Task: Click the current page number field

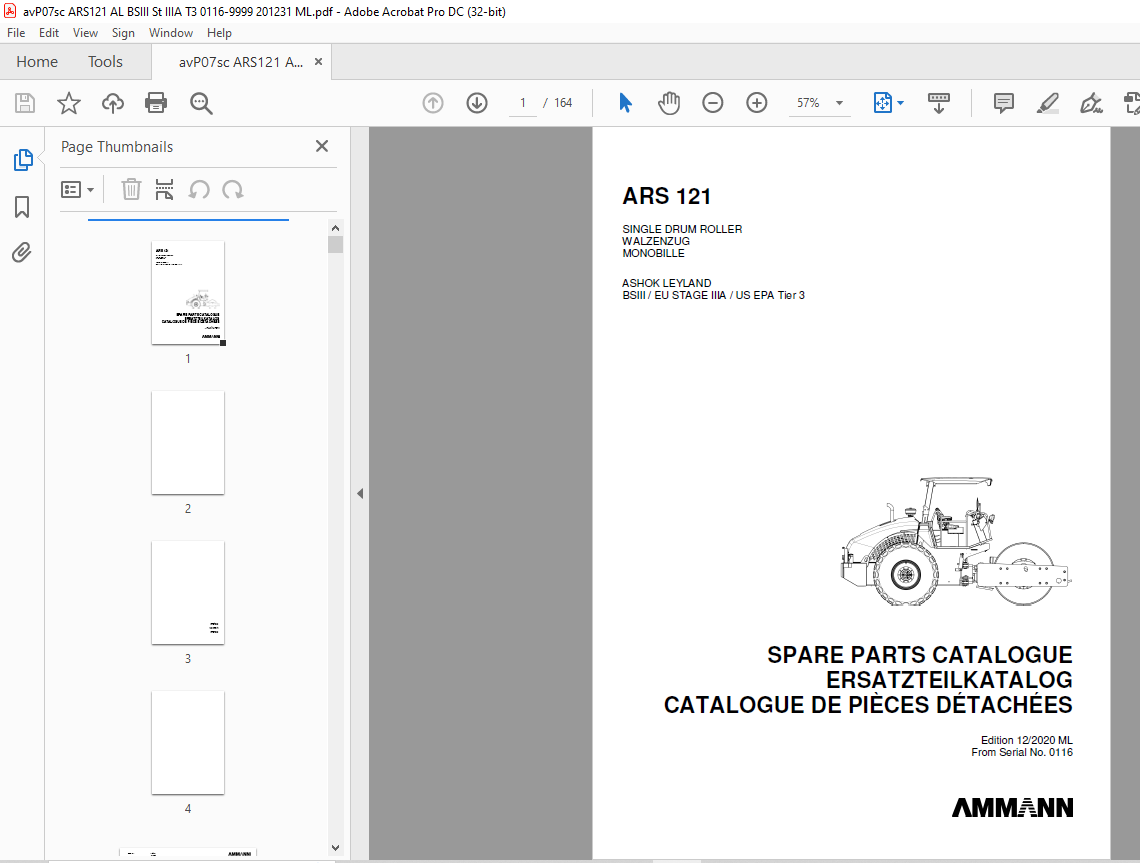Action: pyautogui.click(x=523, y=103)
